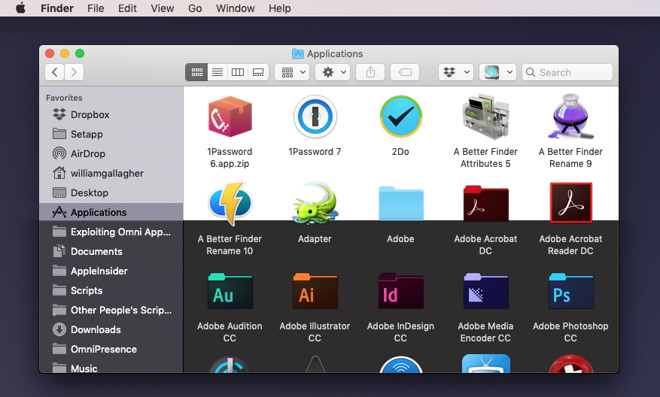Select the Adobe Media Encoder CC folder
660x397 pixels.
tap(485, 291)
